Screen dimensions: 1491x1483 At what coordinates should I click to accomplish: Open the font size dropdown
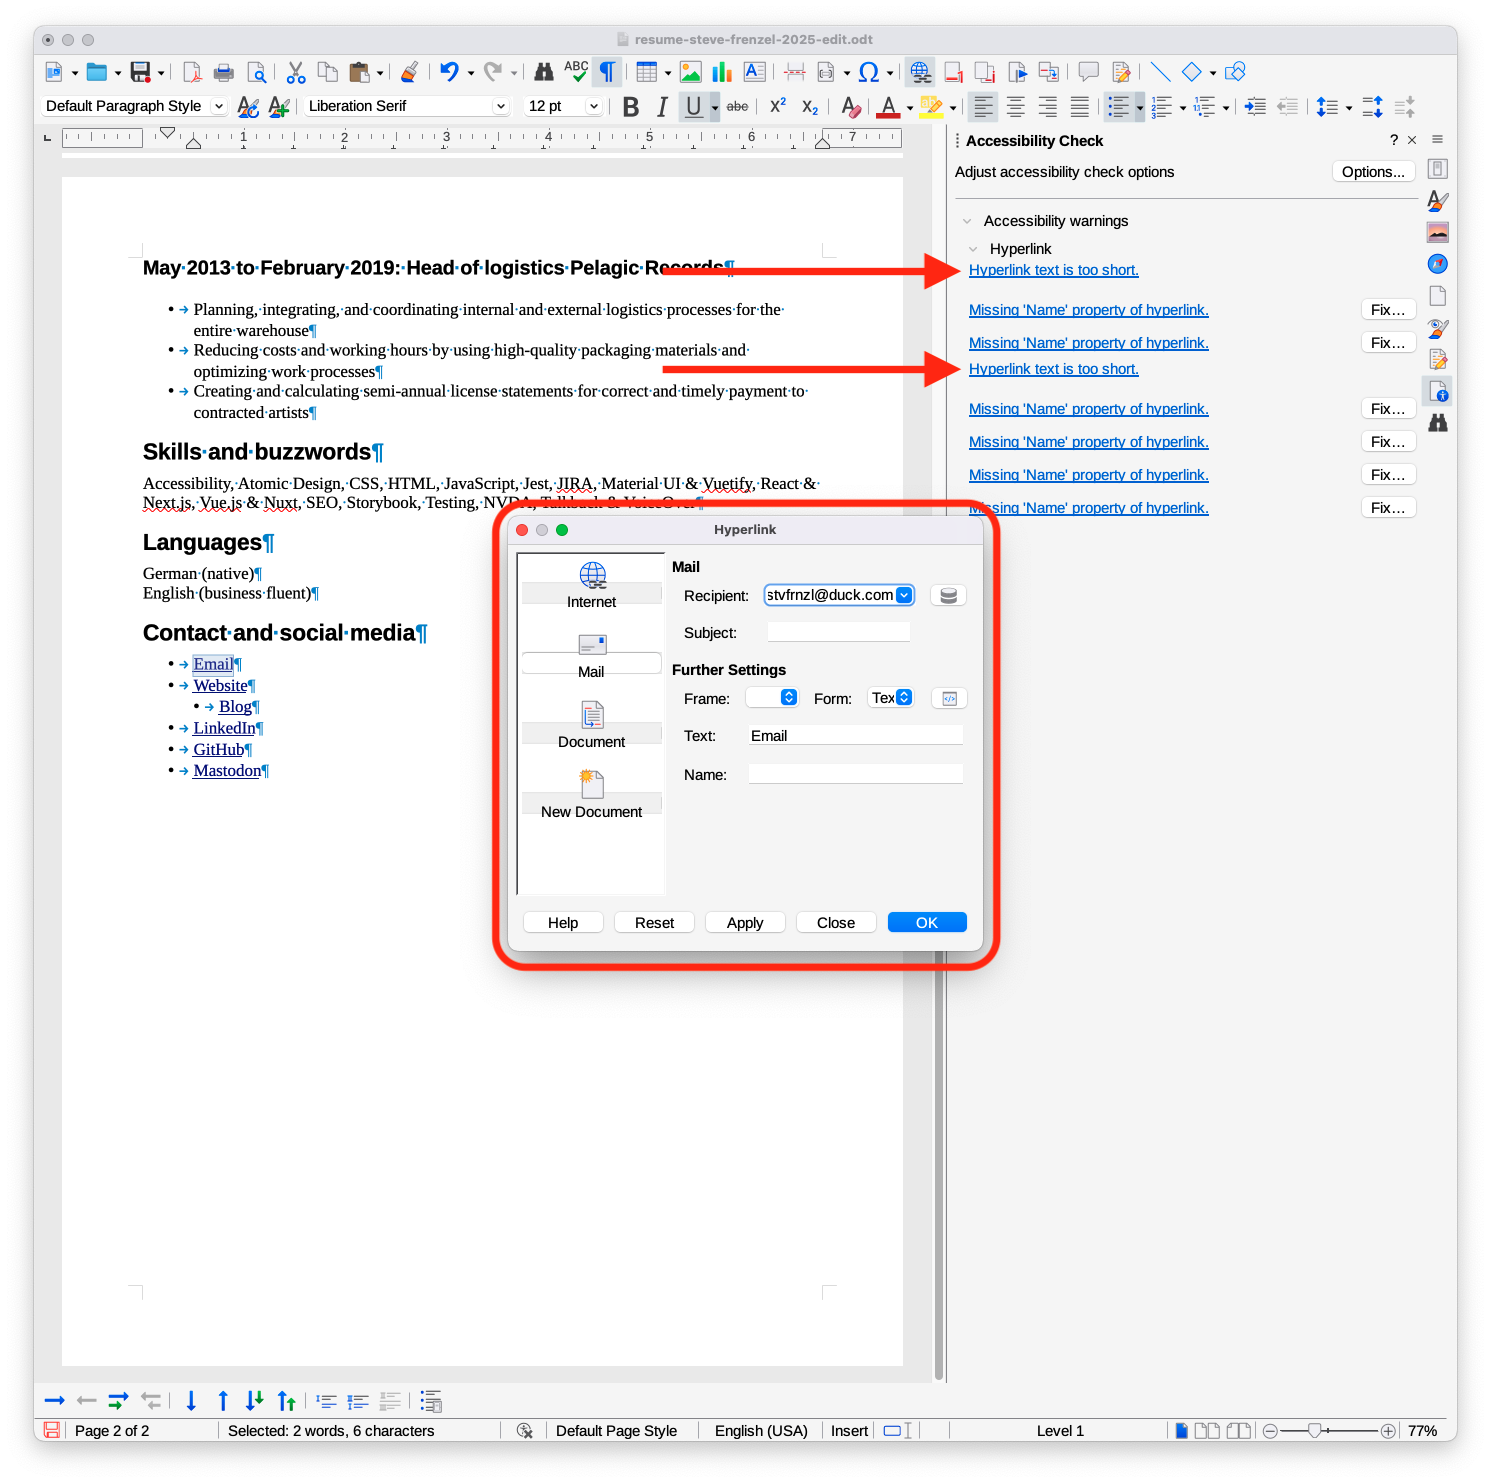[593, 106]
